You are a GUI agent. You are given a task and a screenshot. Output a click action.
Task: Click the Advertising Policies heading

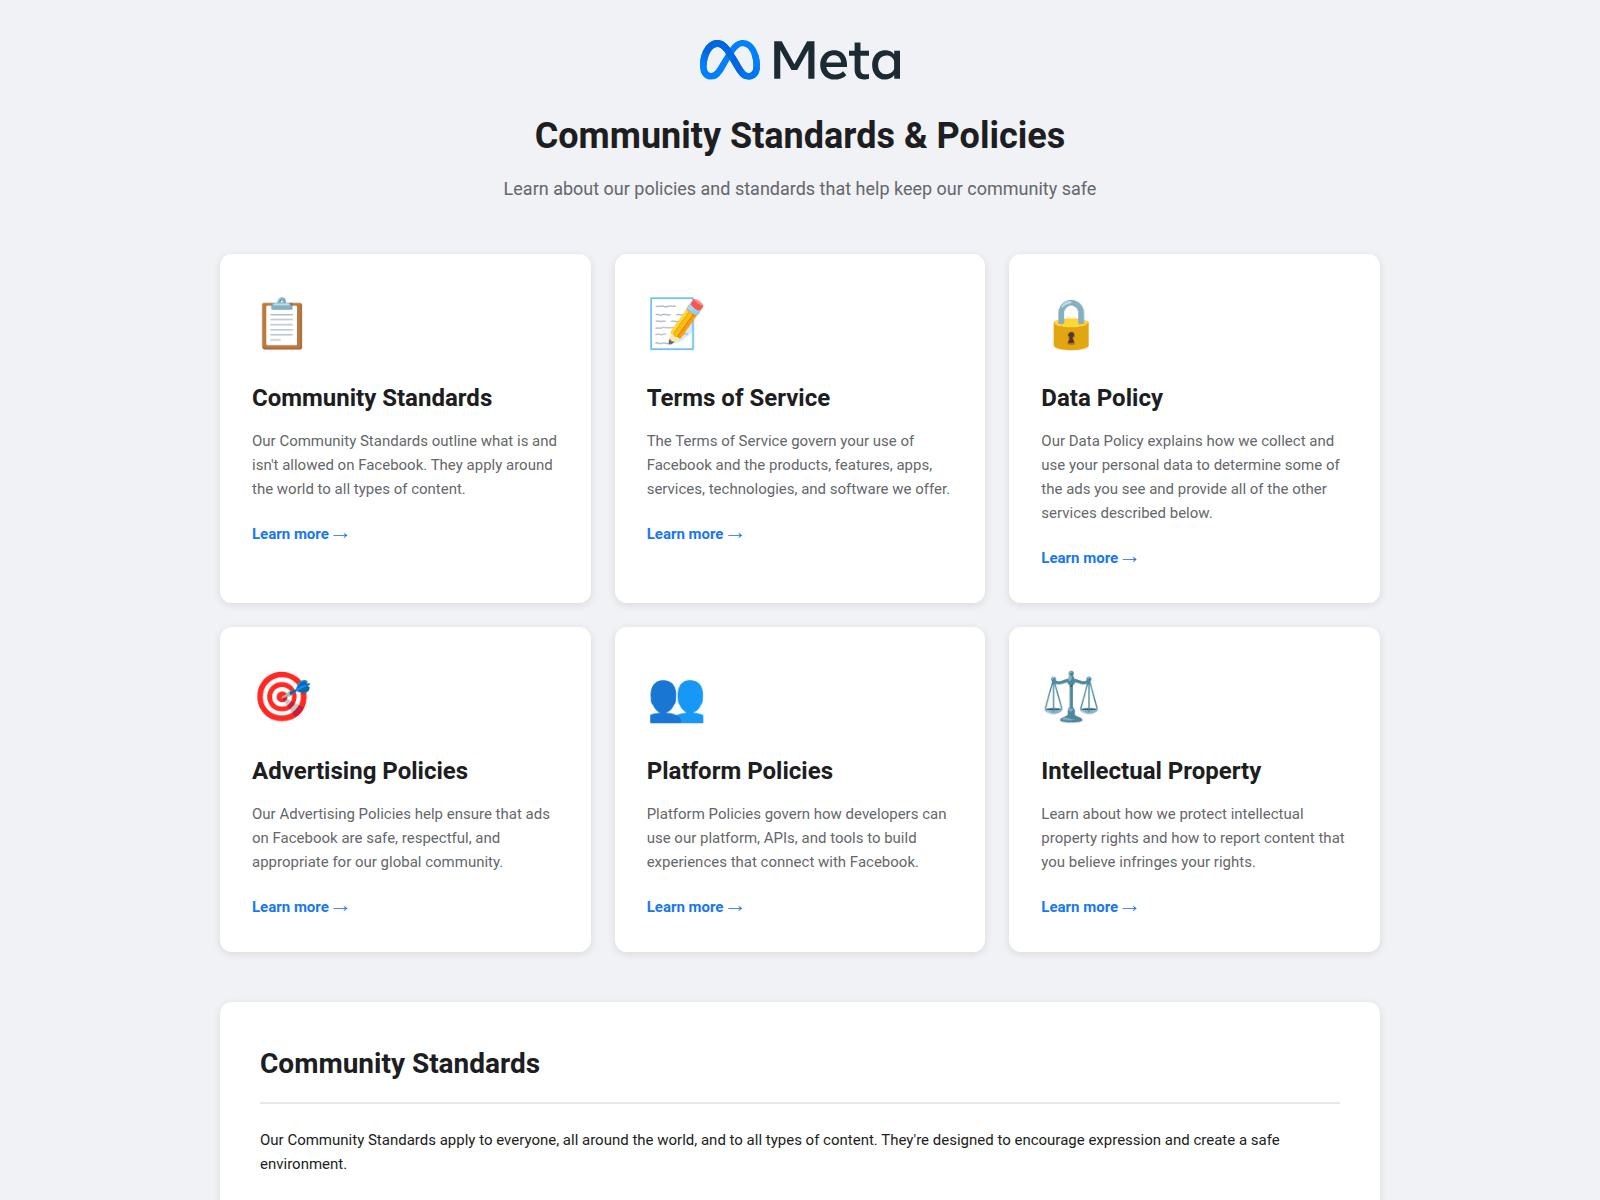(360, 771)
